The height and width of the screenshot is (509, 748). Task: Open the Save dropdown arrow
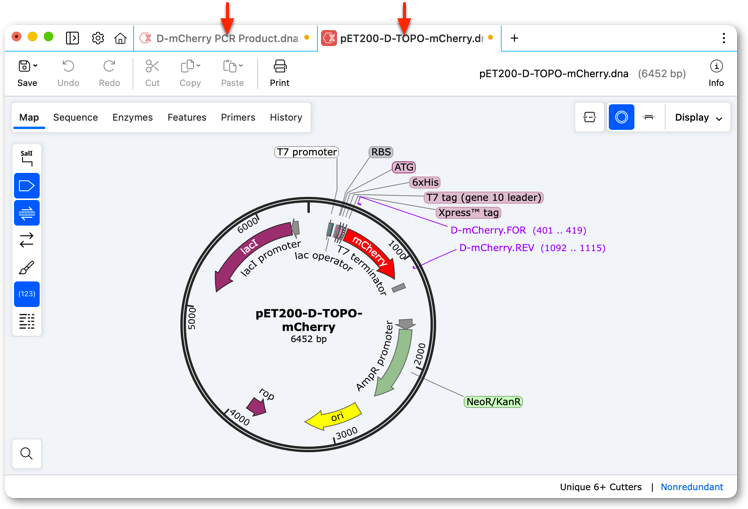pos(35,66)
